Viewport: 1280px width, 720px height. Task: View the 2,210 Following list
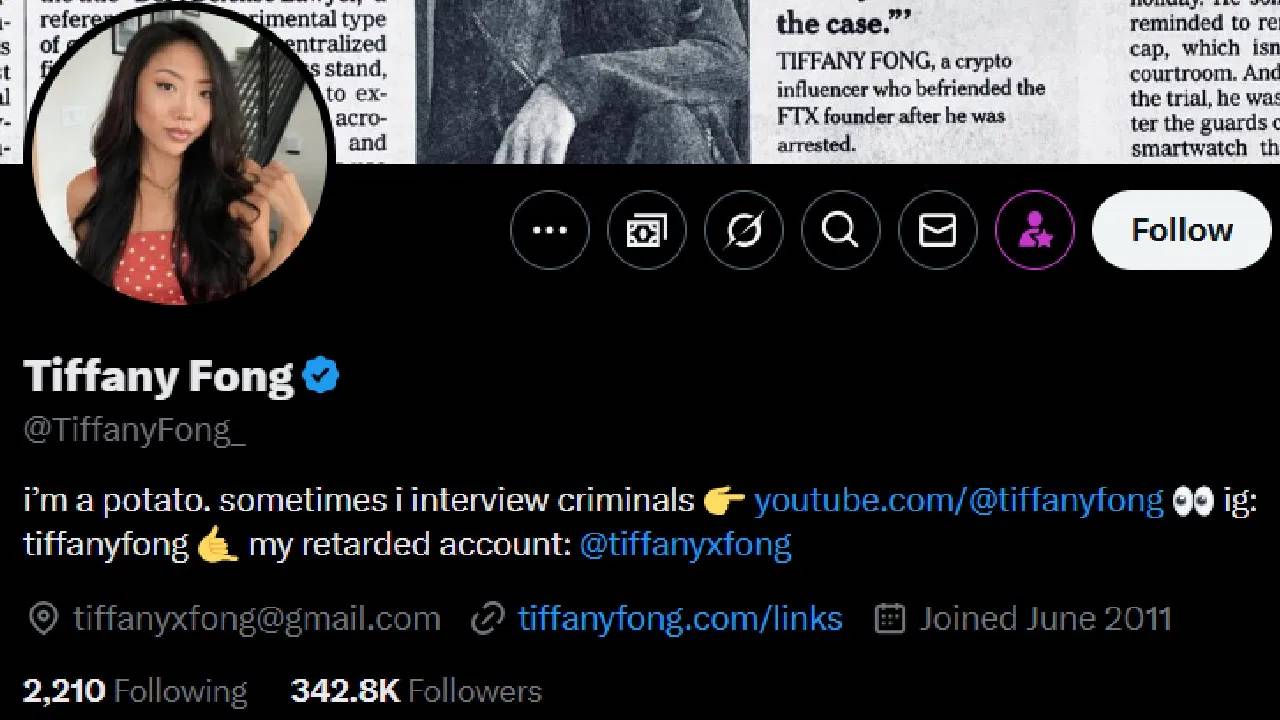[134, 691]
